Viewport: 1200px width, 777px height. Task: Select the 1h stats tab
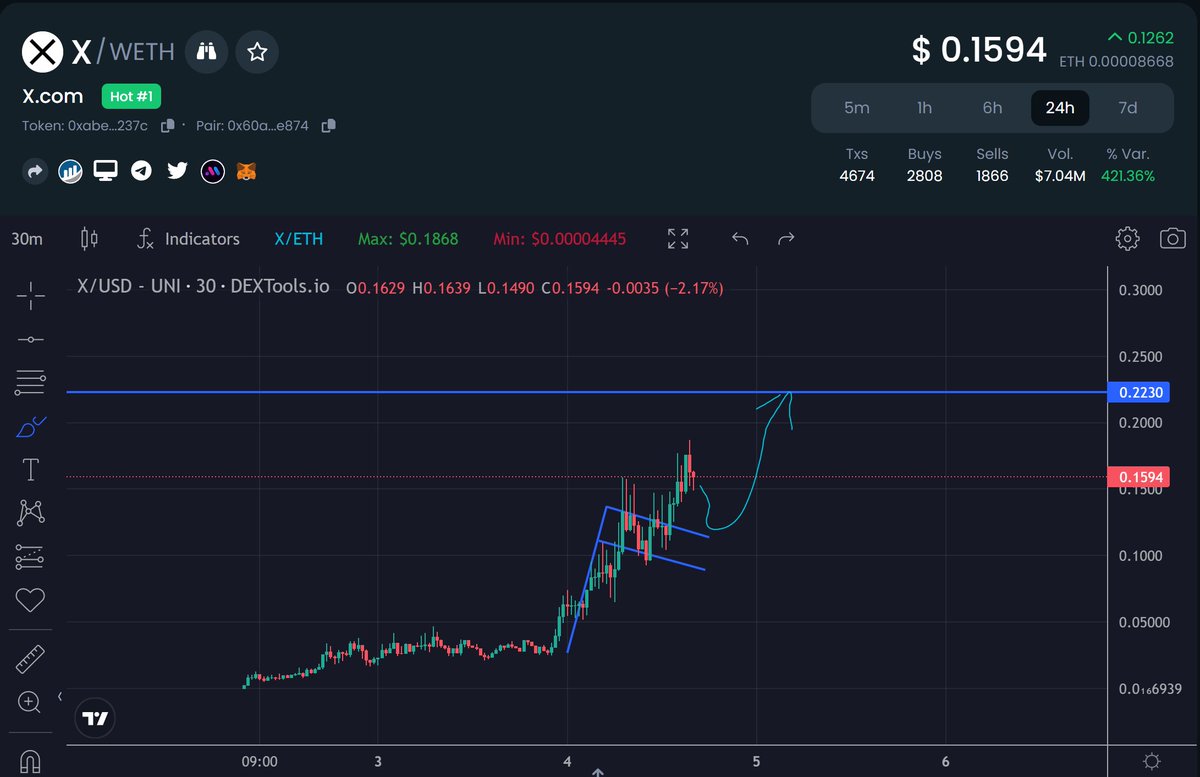[924, 108]
